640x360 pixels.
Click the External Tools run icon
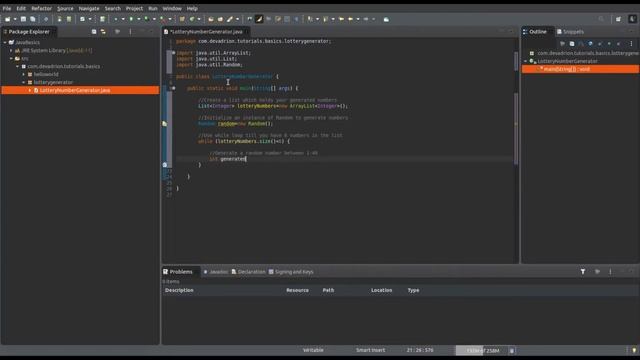point(162,19)
